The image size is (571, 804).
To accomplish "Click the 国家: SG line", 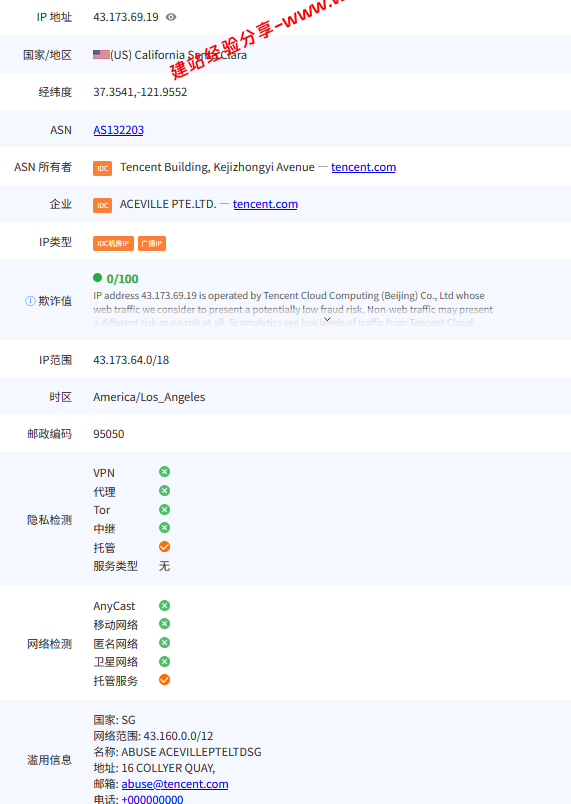I will [x=114, y=720].
